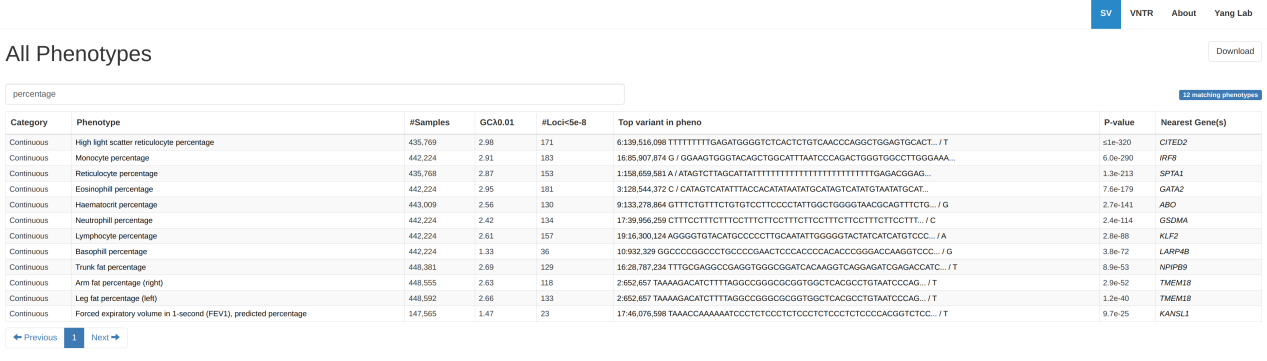
Task: Open Monocyte percentage phenotype
Action: (114, 158)
